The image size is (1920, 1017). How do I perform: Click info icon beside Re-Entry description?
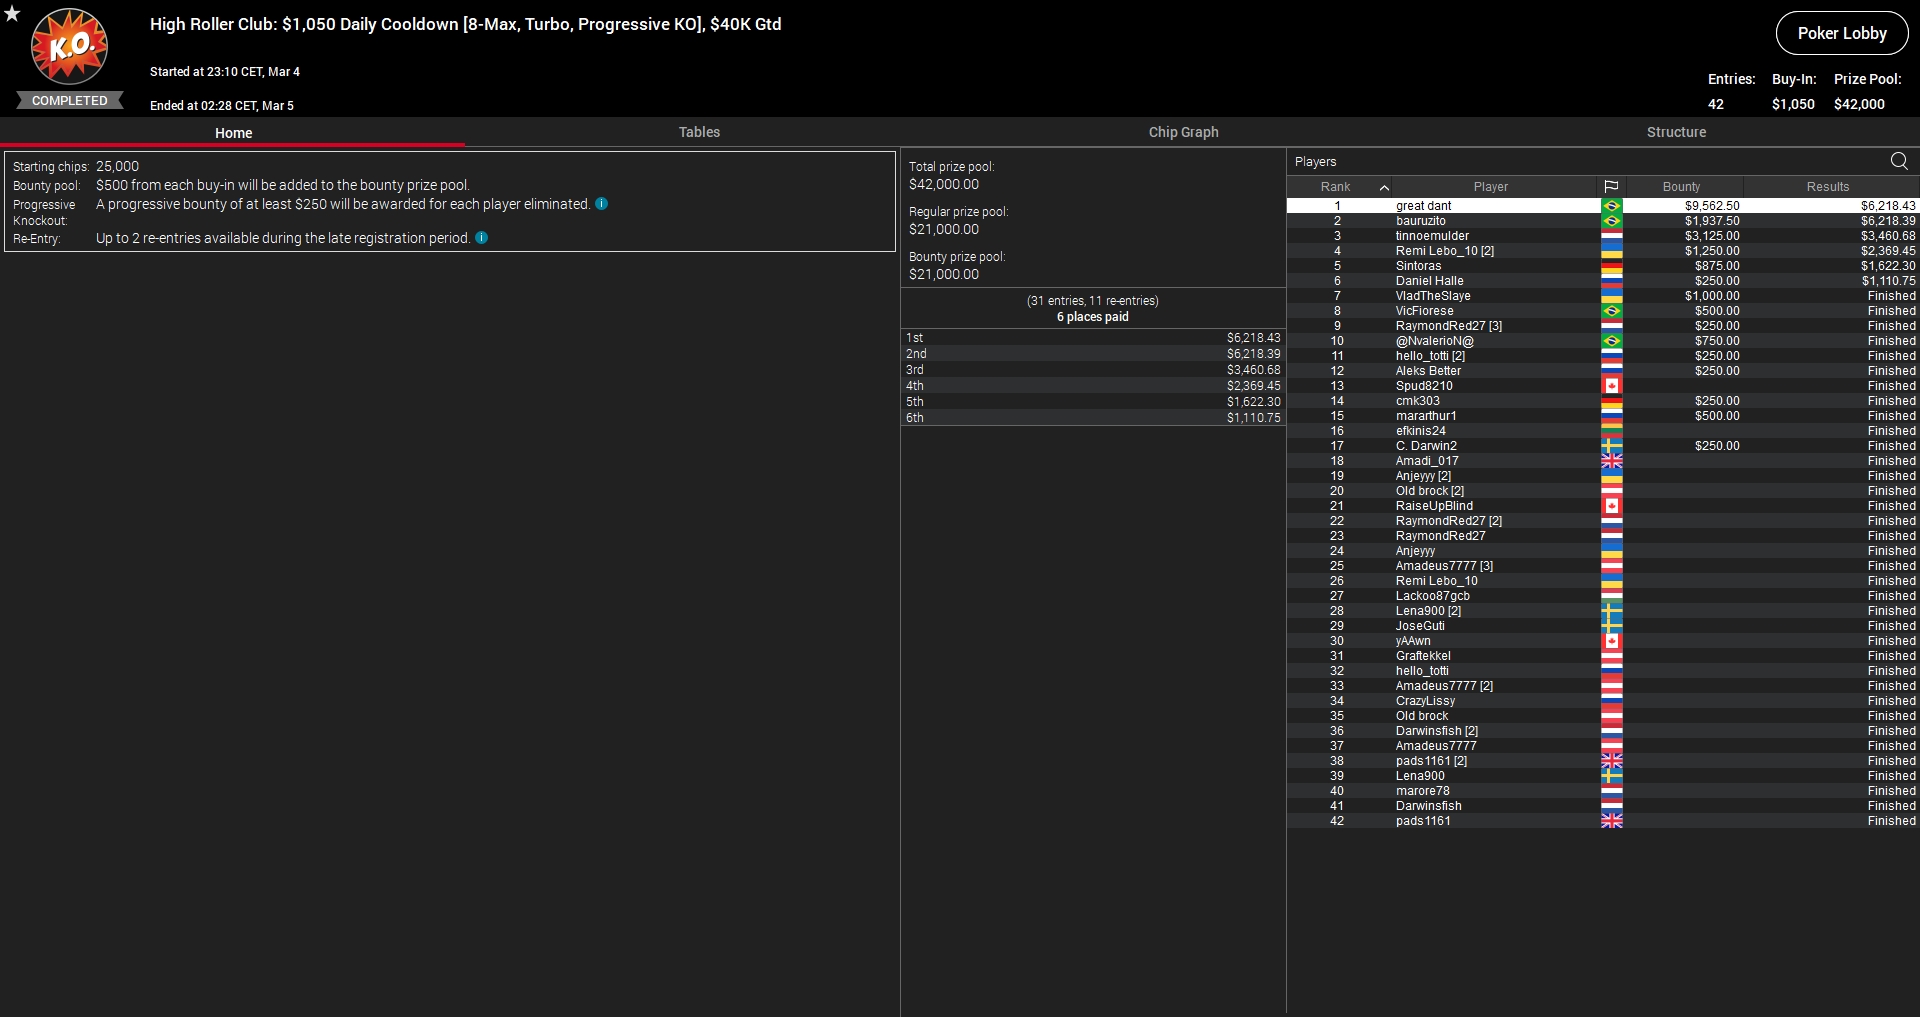click(x=482, y=237)
